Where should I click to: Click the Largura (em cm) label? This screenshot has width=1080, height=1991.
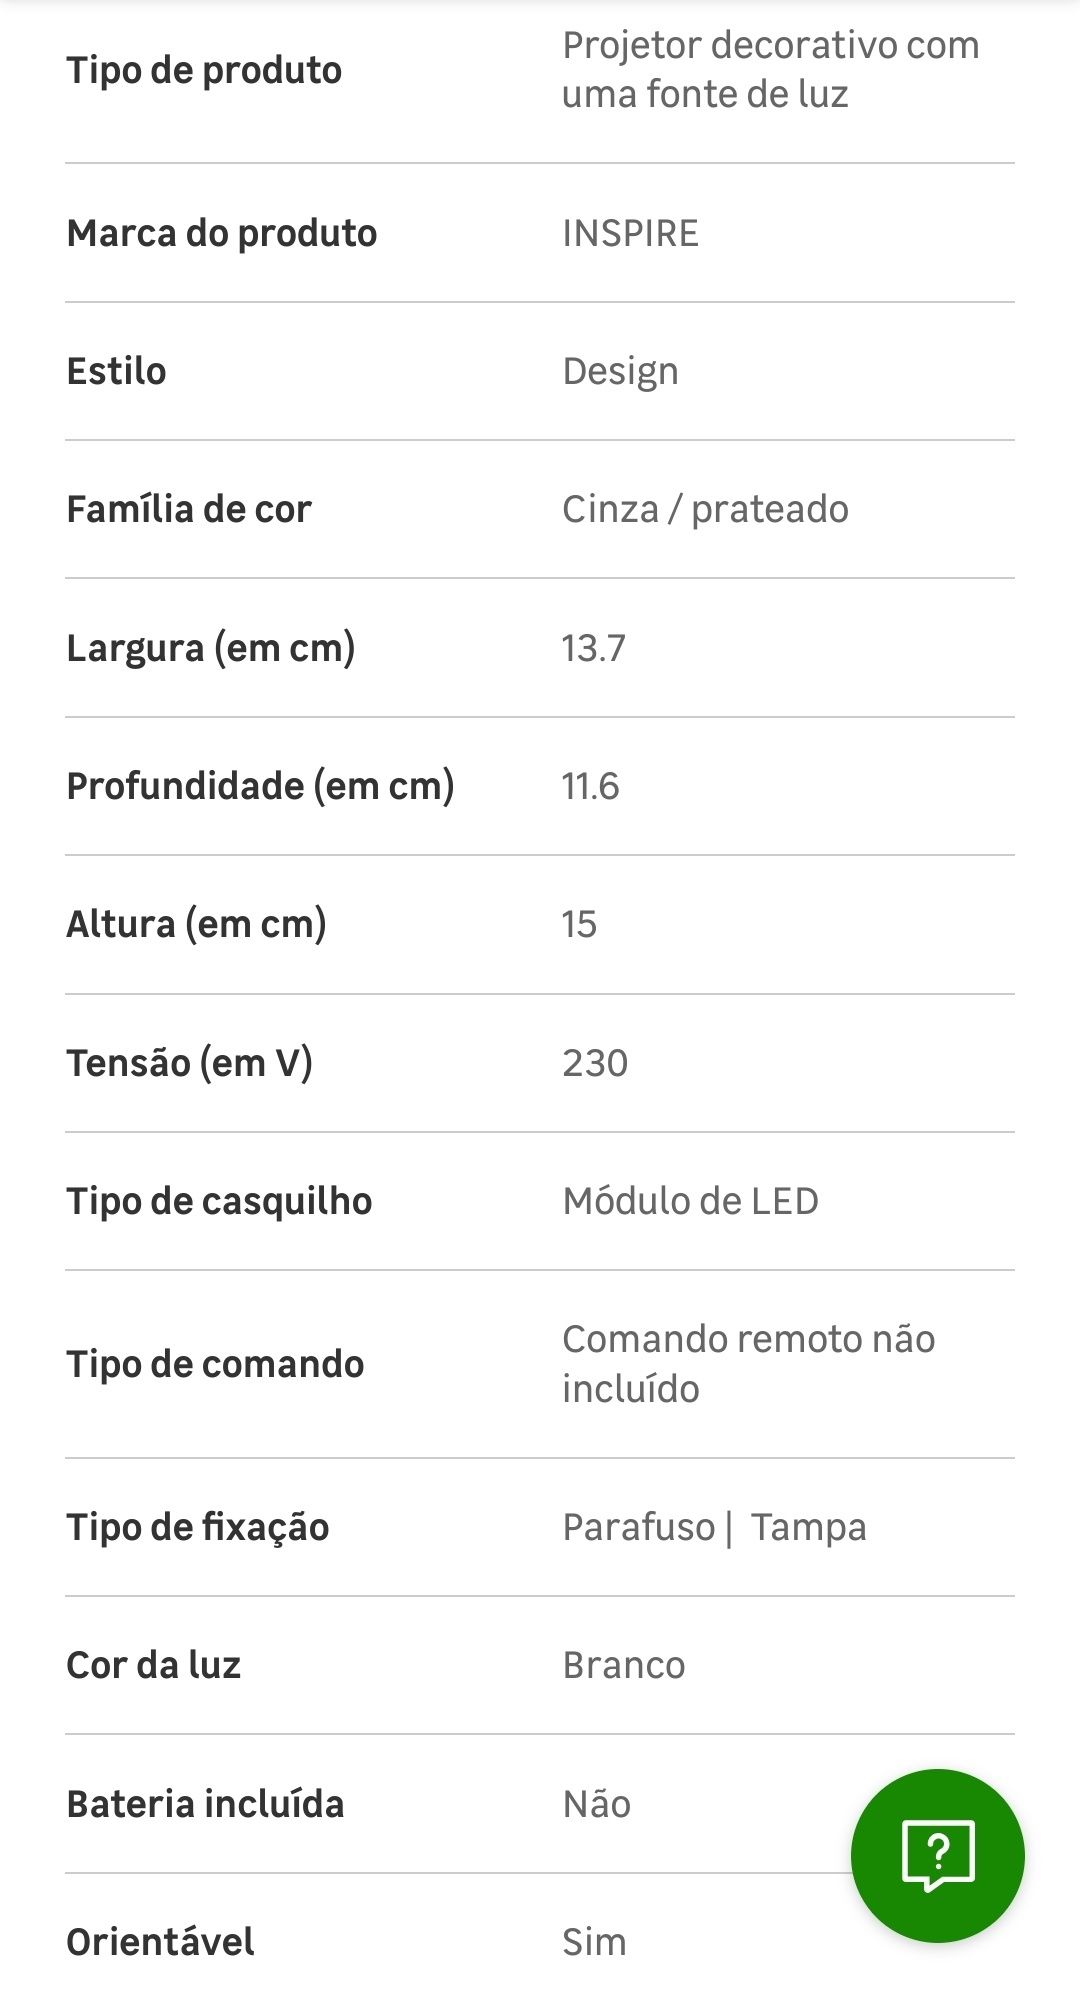211,648
